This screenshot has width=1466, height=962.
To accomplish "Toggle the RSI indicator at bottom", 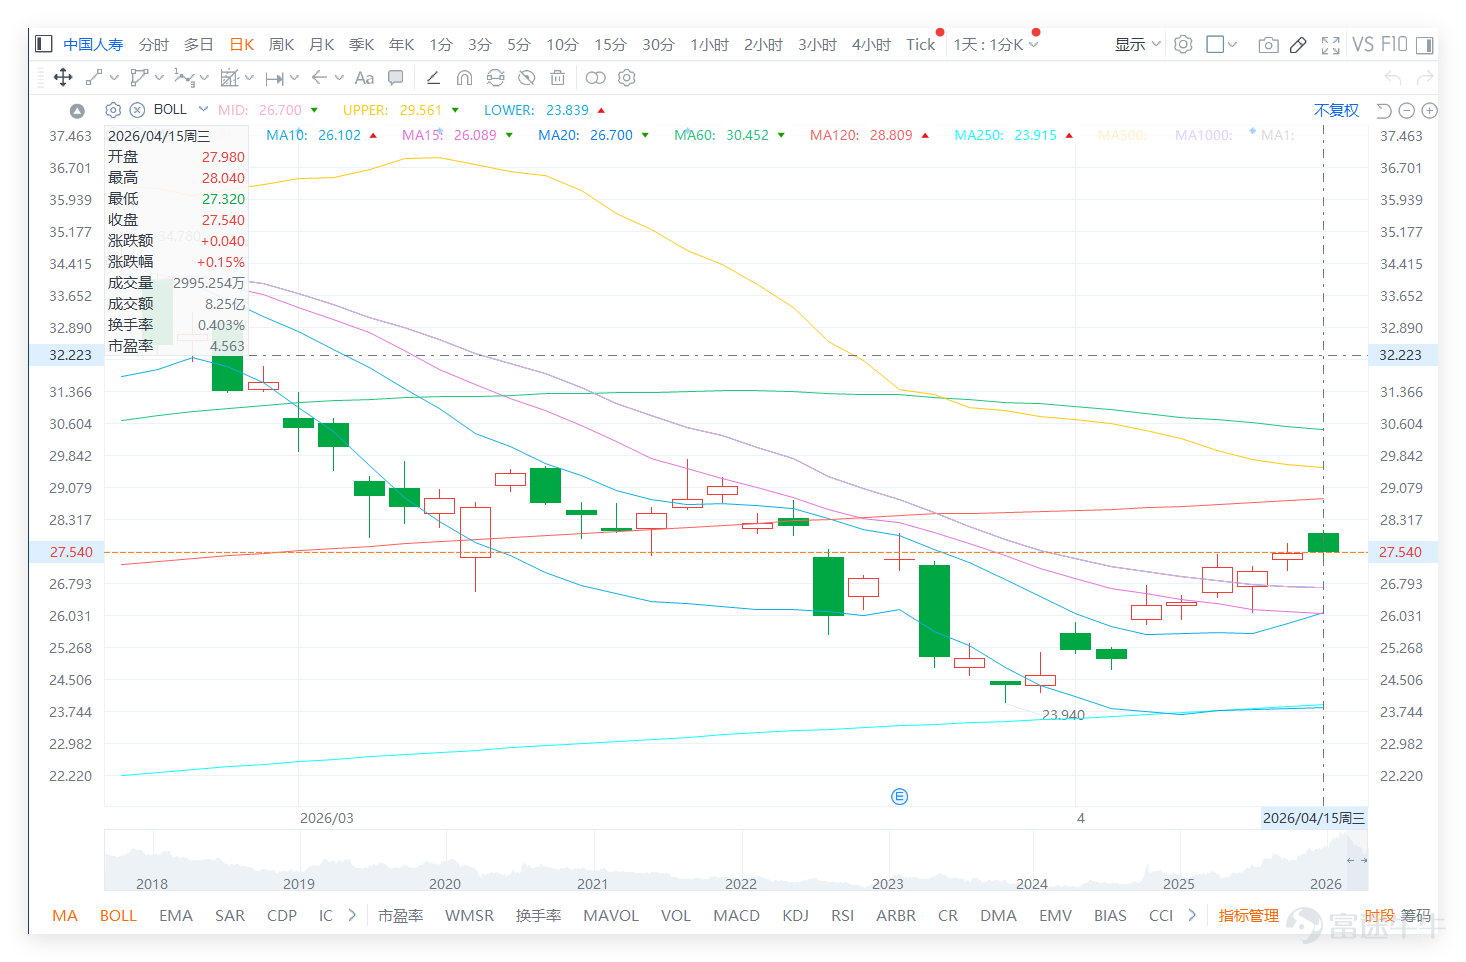I will [x=842, y=915].
